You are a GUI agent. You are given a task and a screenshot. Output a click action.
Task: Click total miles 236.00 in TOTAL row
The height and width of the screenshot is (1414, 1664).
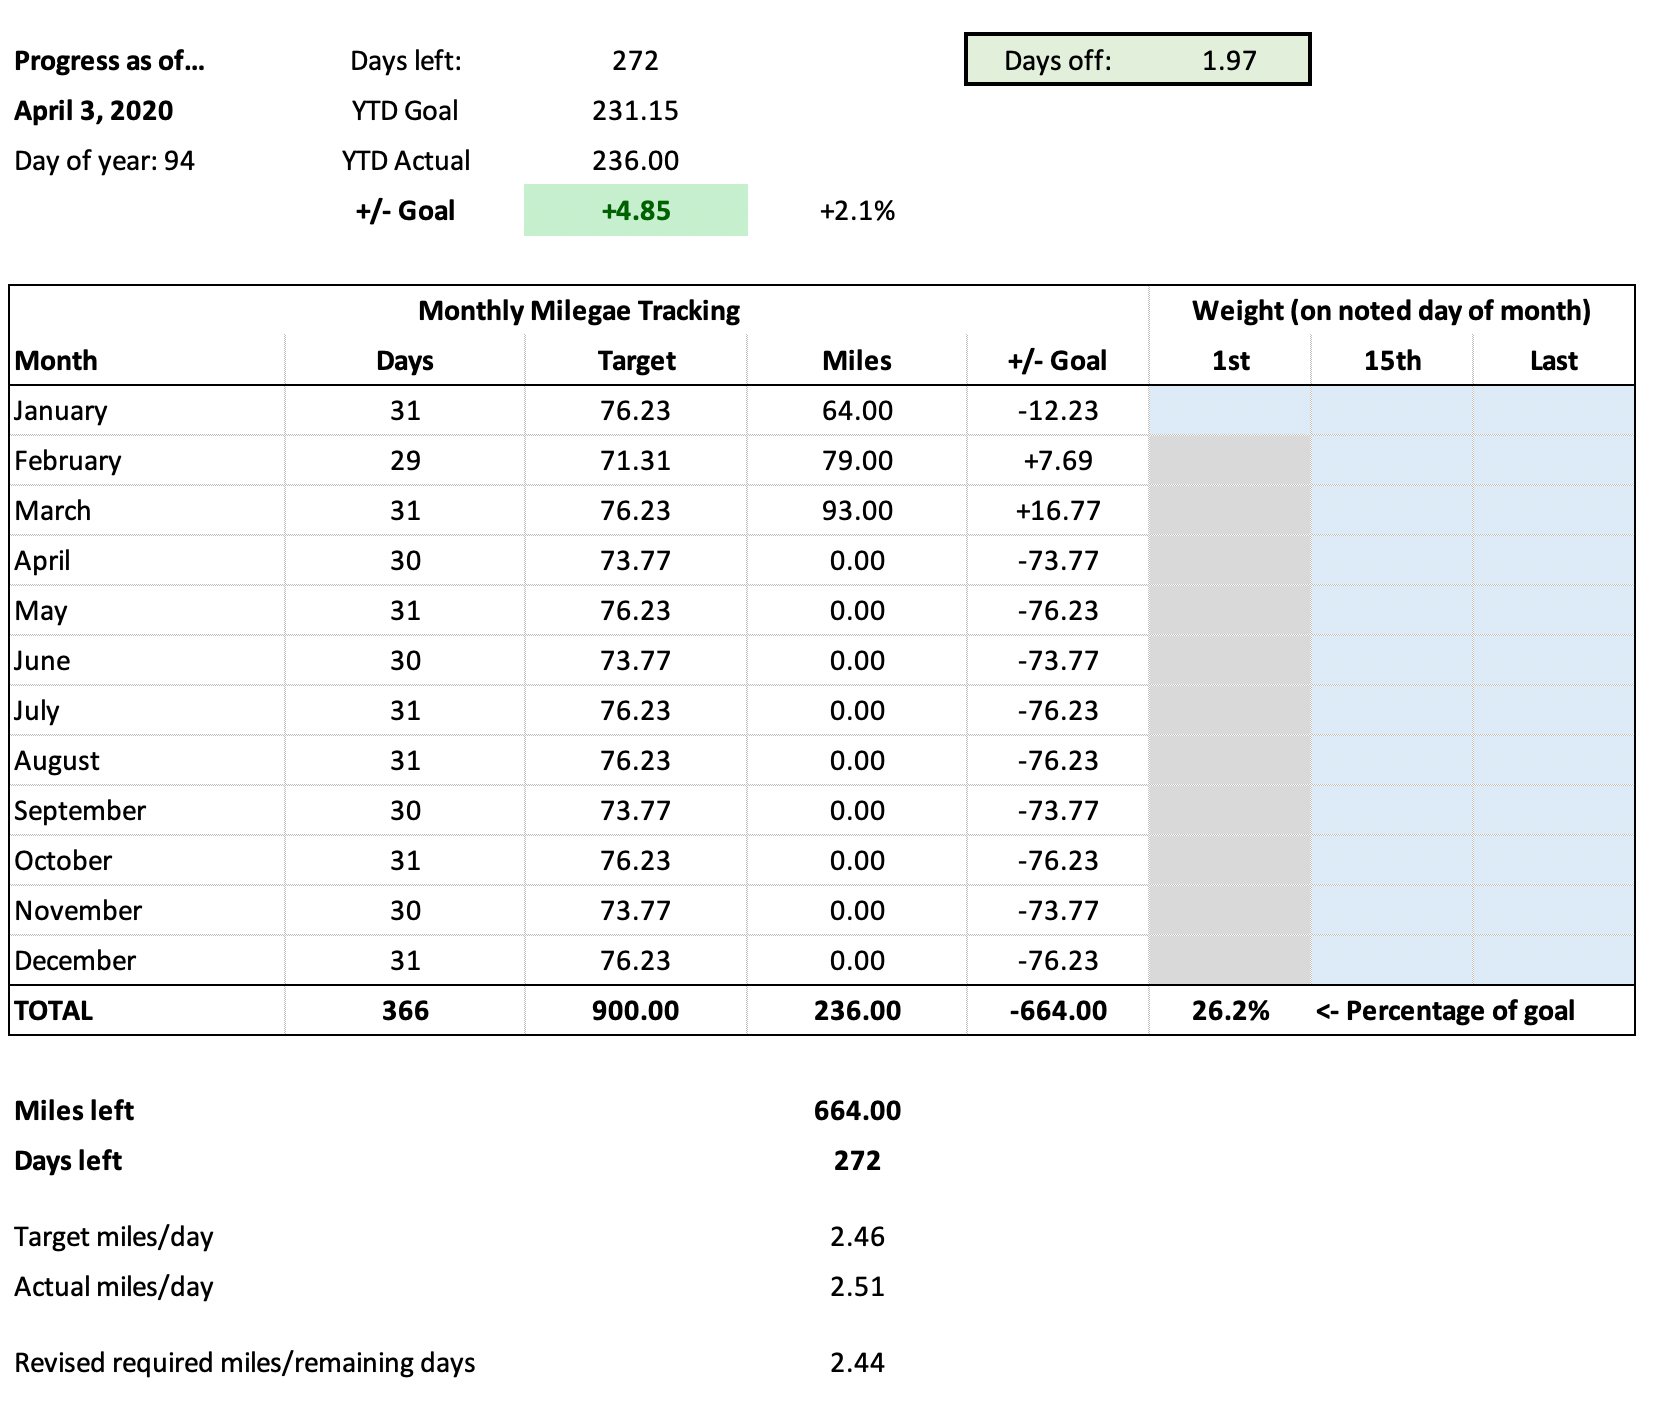[857, 1011]
